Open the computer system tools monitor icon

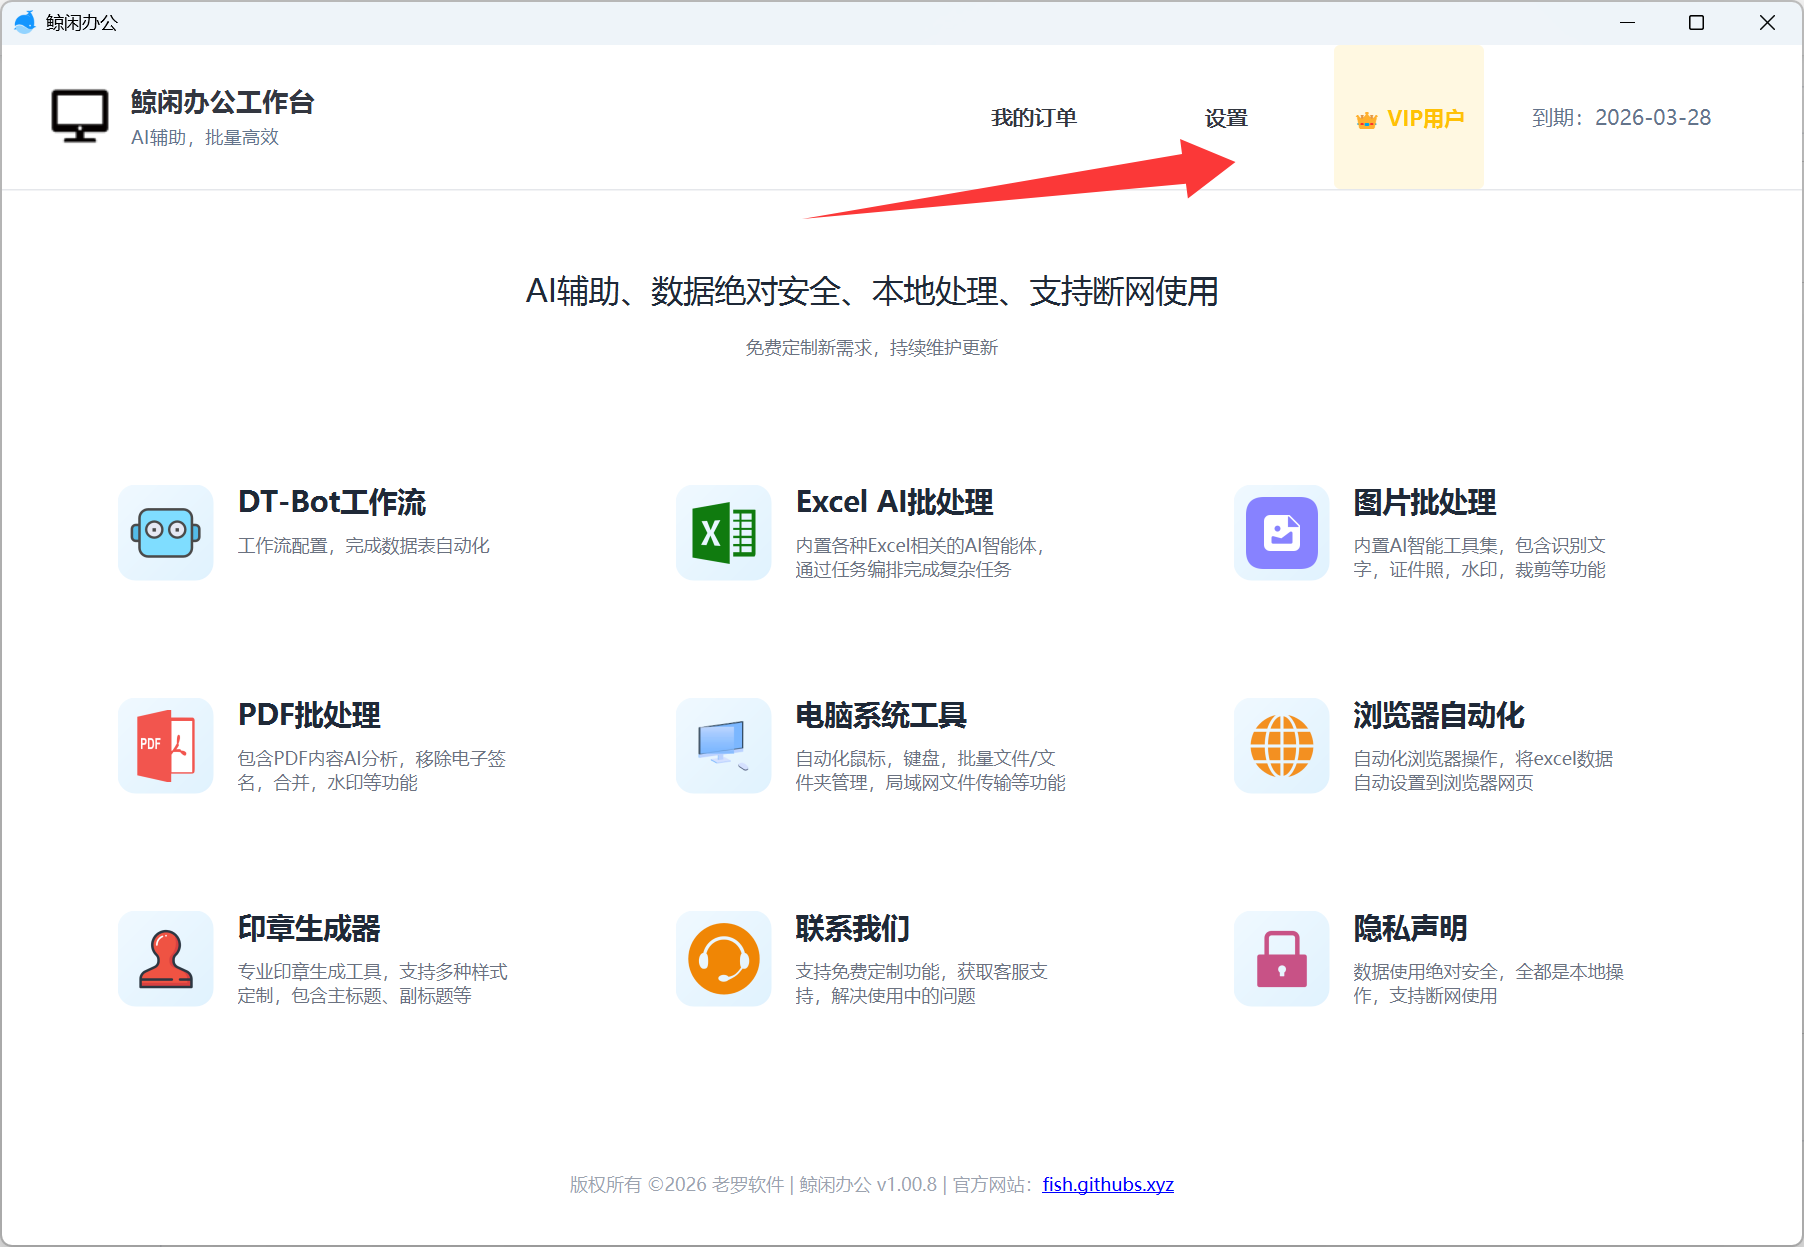click(x=723, y=745)
